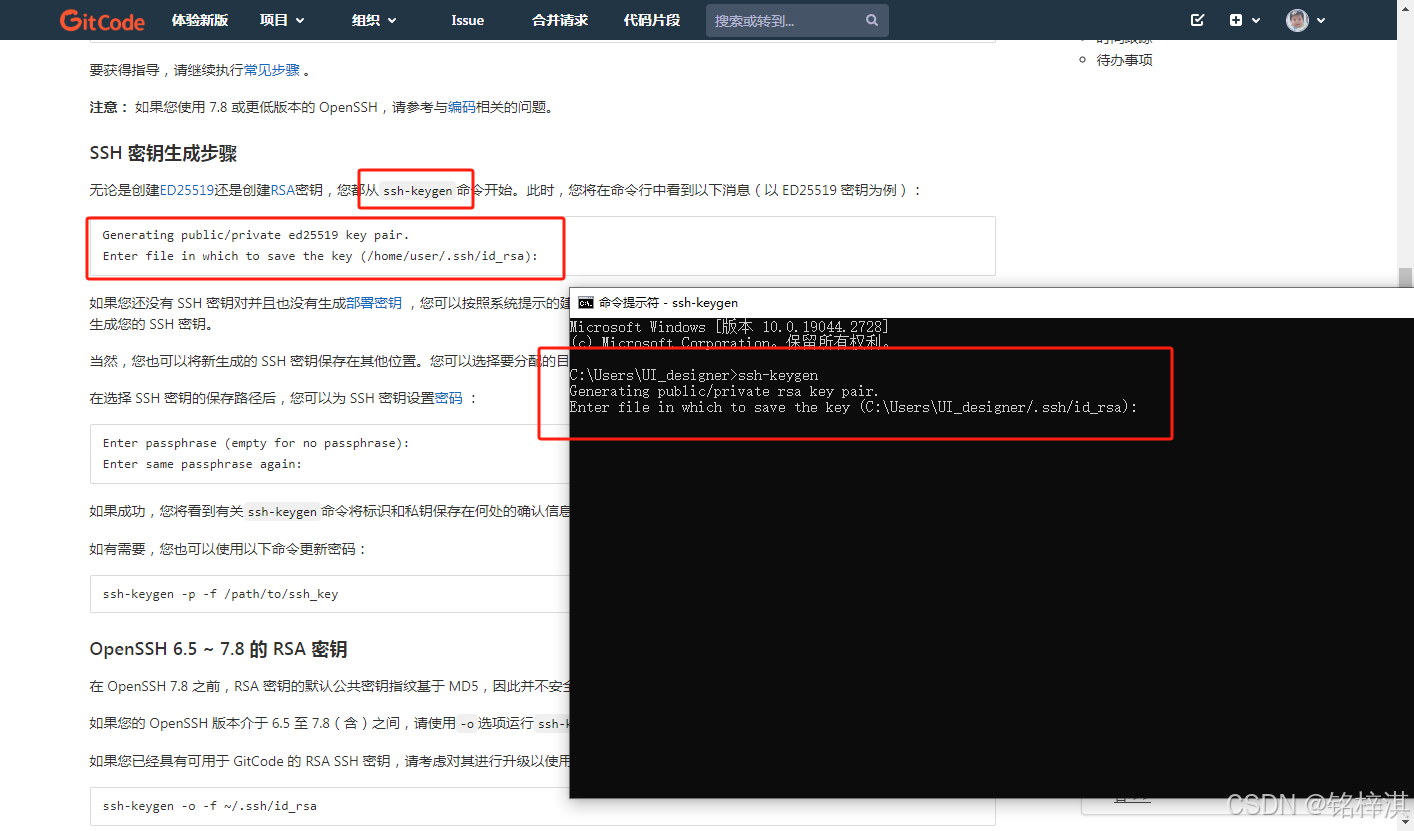Open 合并请求 in the navbar
The image size is (1414, 831).
(560, 20)
